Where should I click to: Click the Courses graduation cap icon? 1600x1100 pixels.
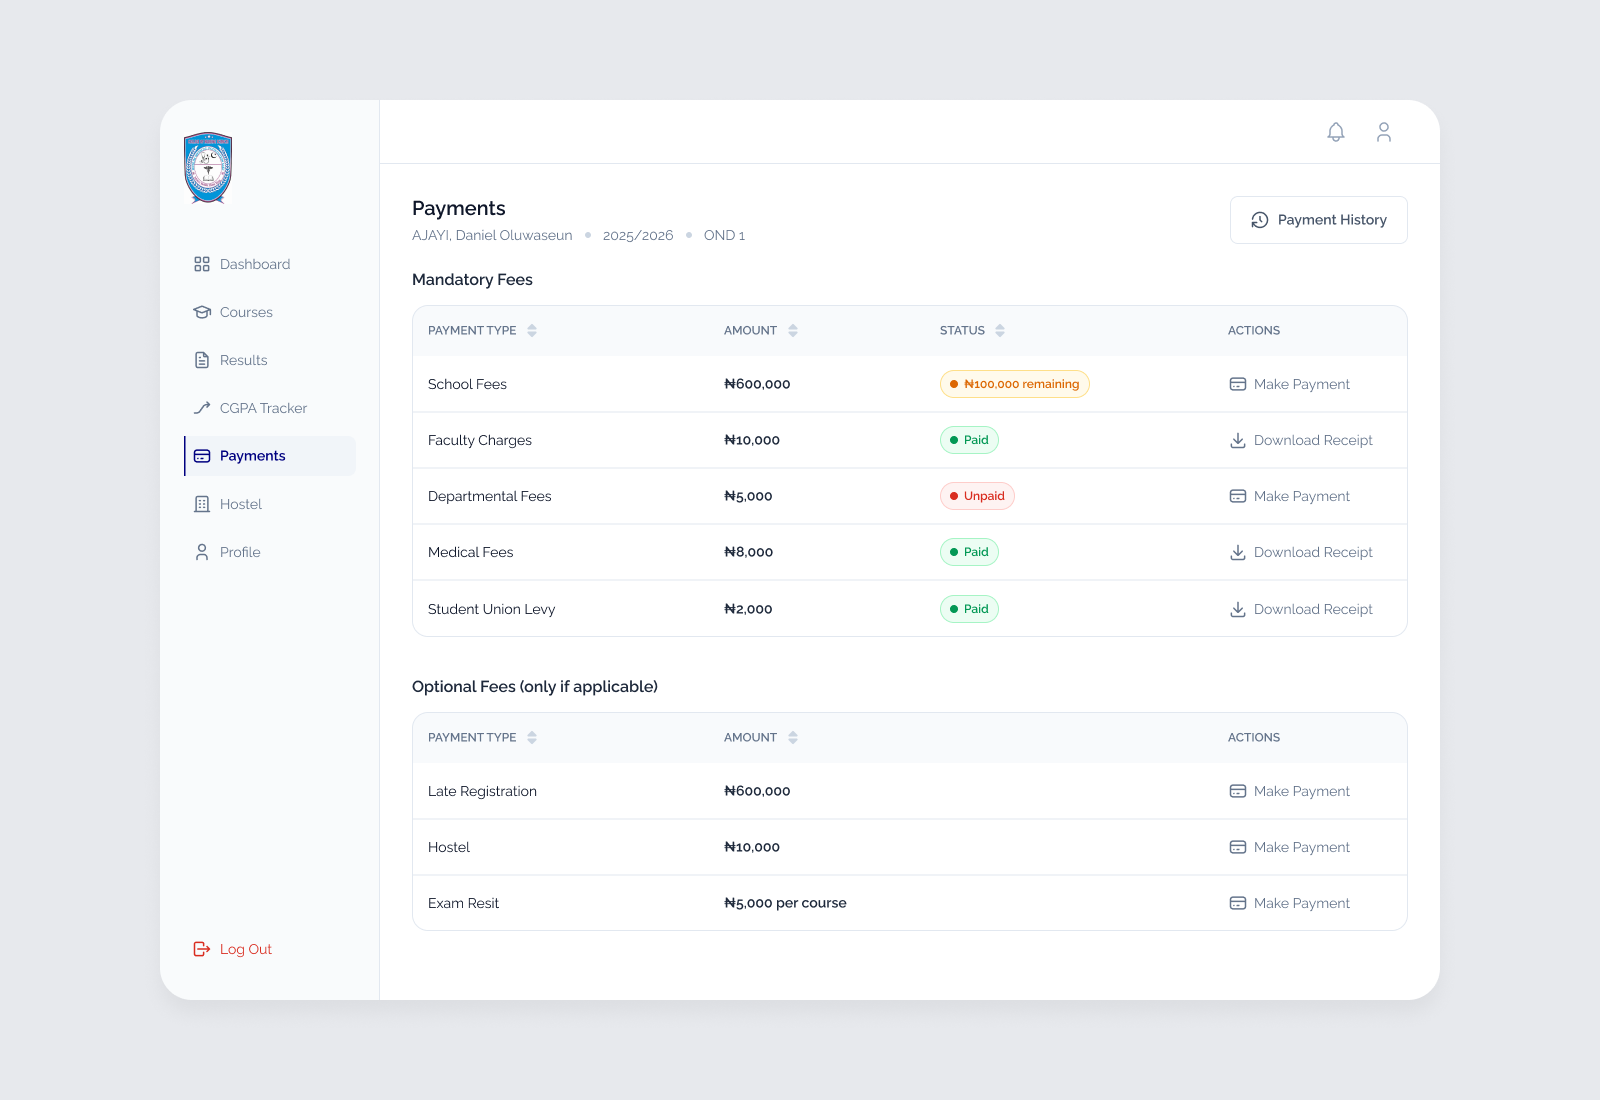pos(202,312)
